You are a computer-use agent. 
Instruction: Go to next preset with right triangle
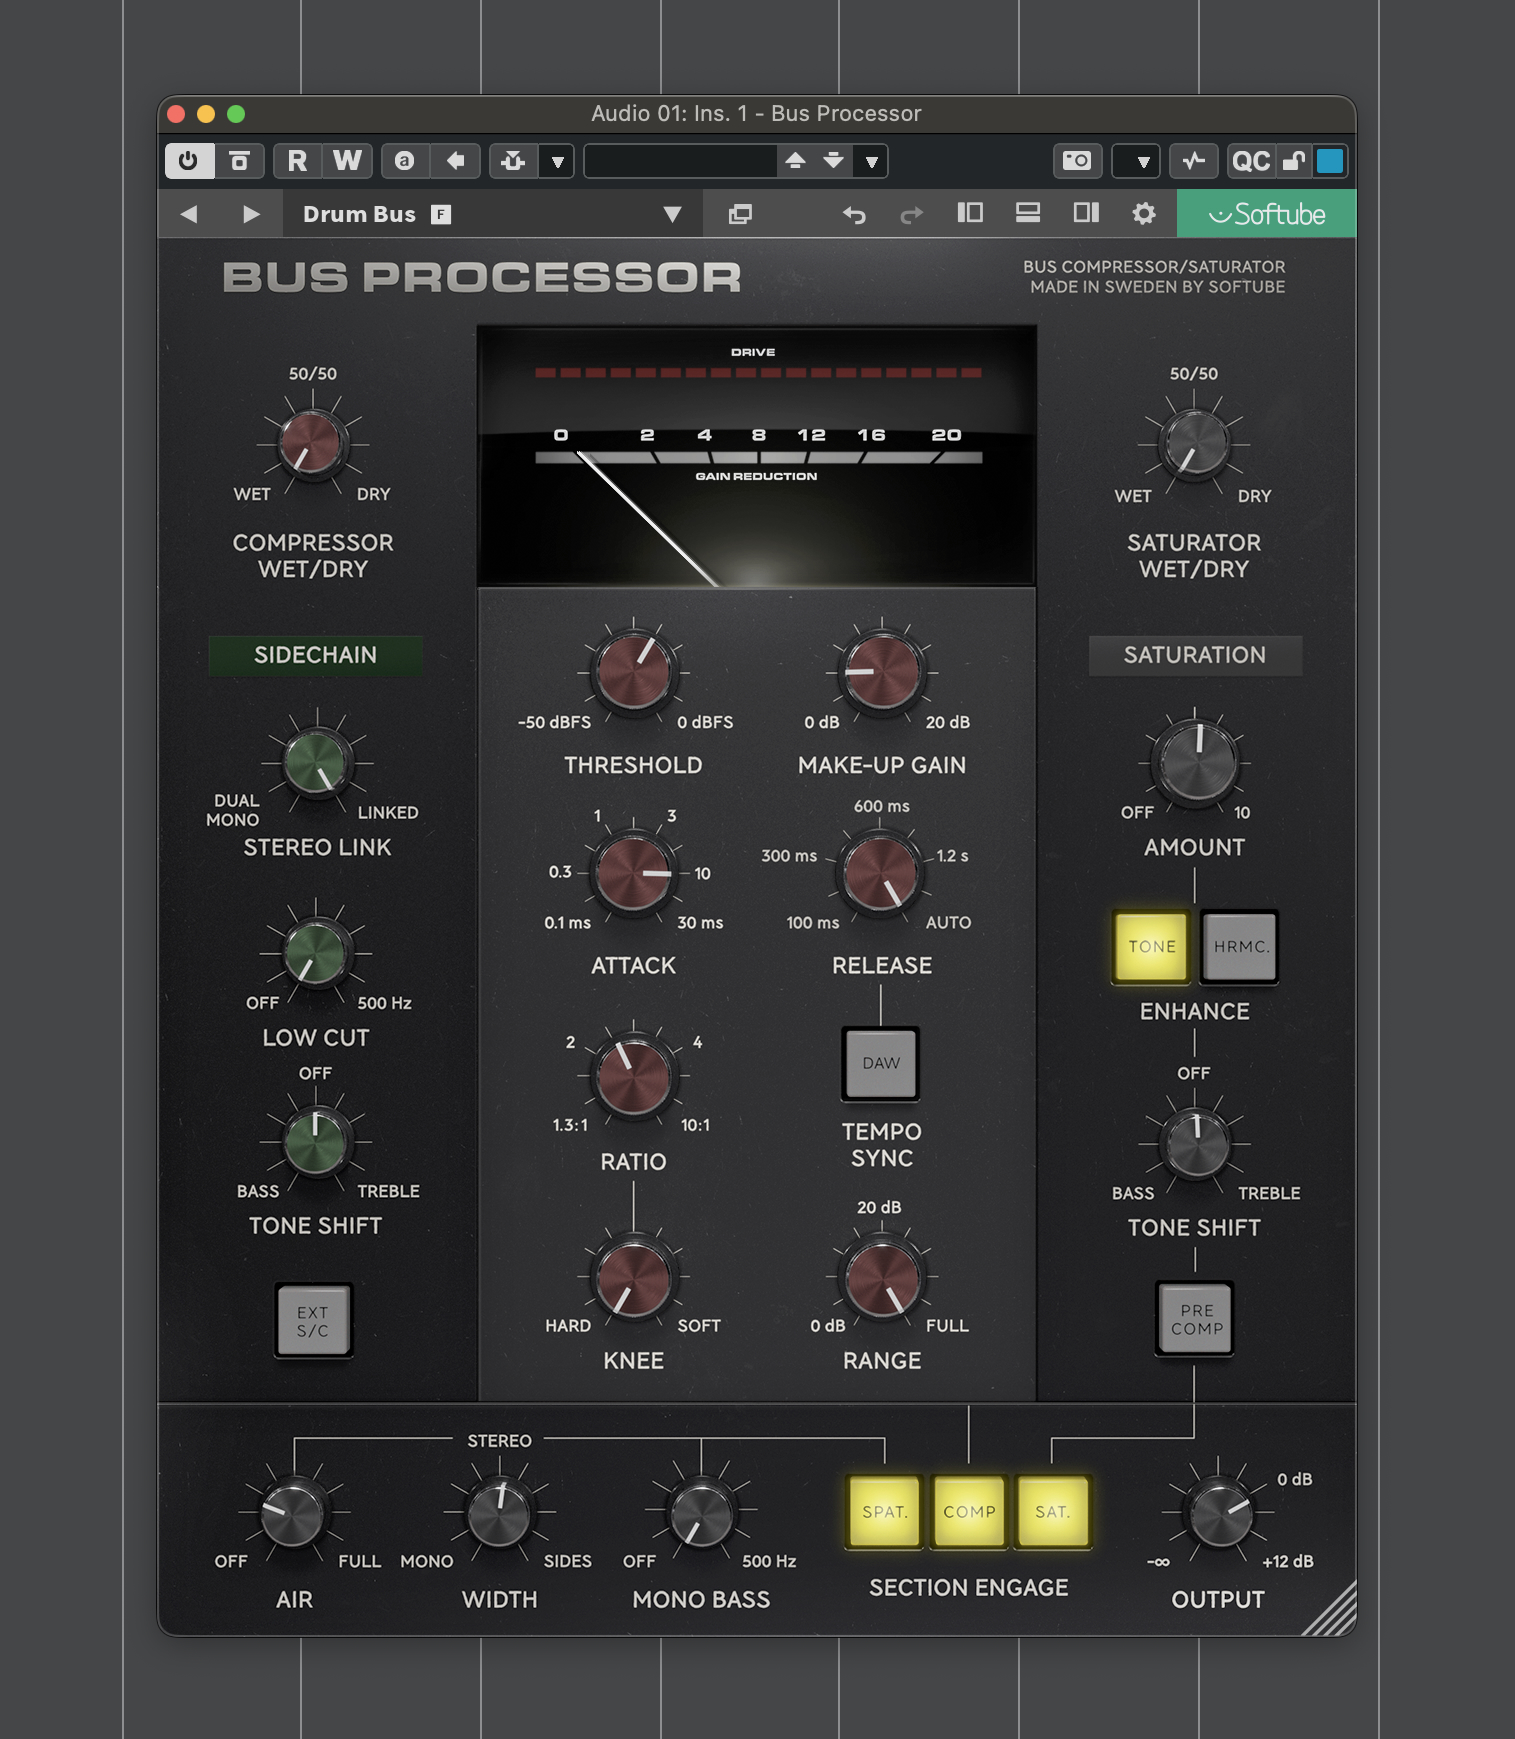pyautogui.click(x=251, y=214)
